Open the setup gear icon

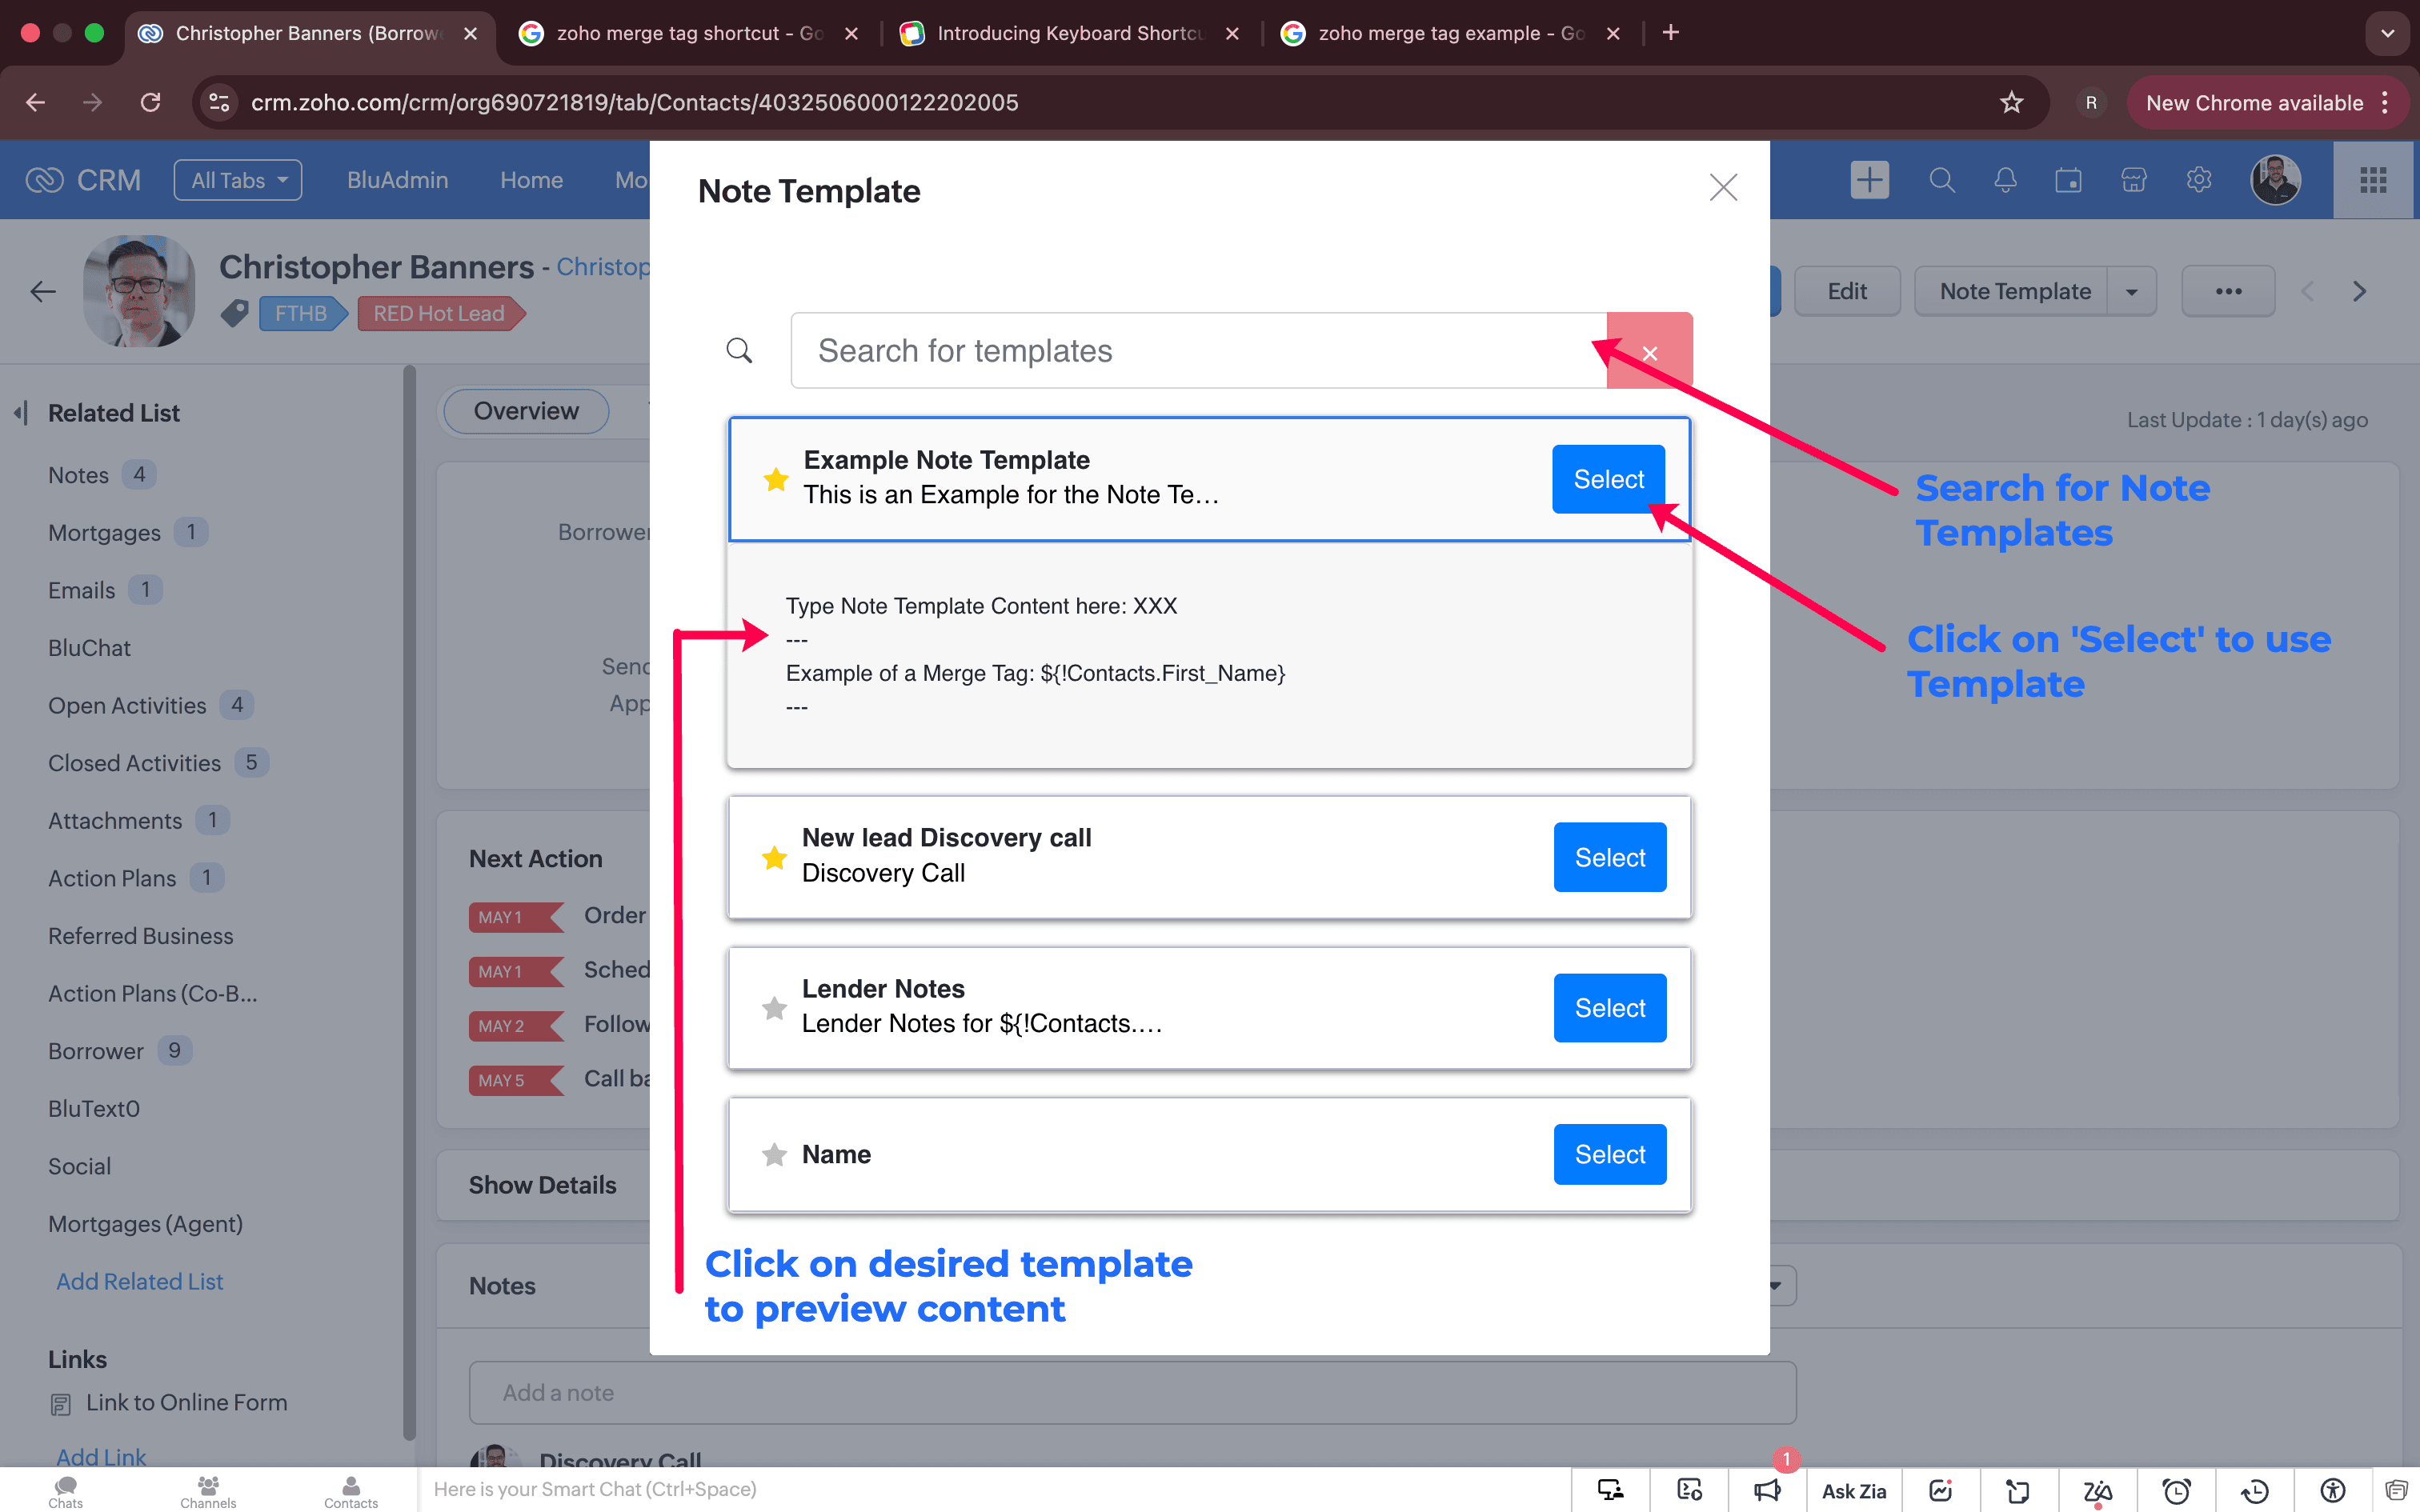(2198, 180)
